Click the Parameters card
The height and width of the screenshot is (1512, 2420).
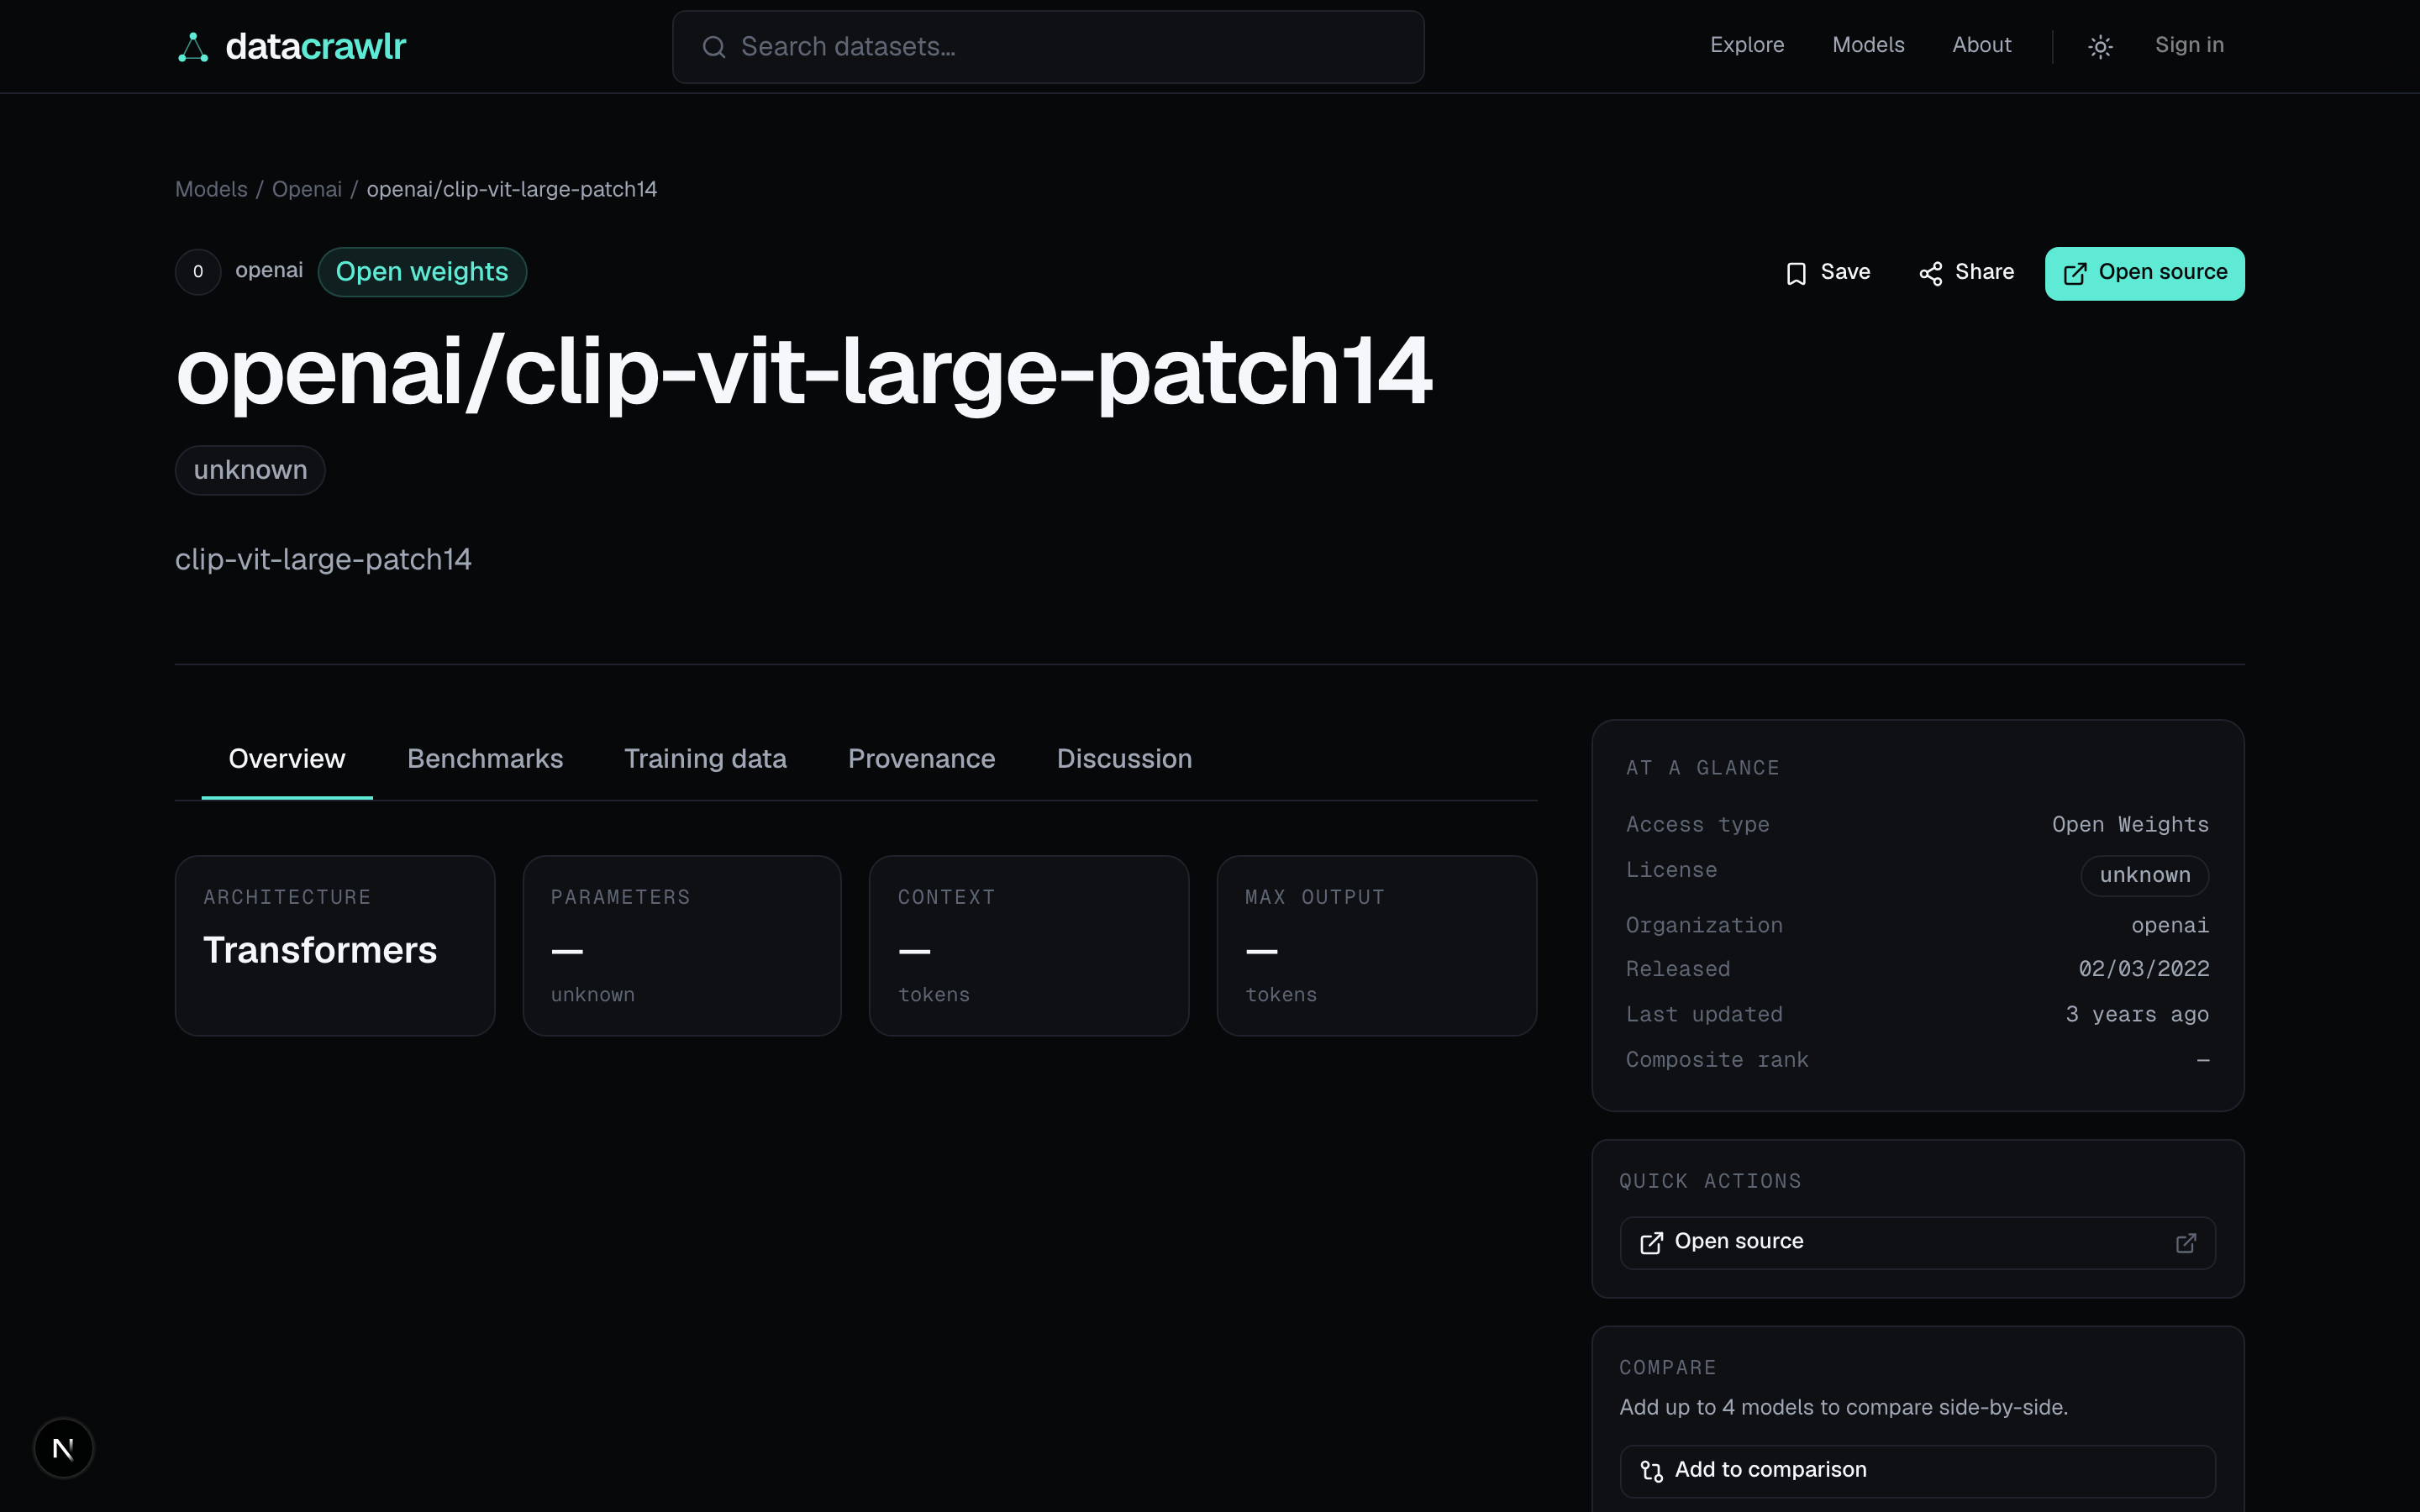tap(682, 945)
